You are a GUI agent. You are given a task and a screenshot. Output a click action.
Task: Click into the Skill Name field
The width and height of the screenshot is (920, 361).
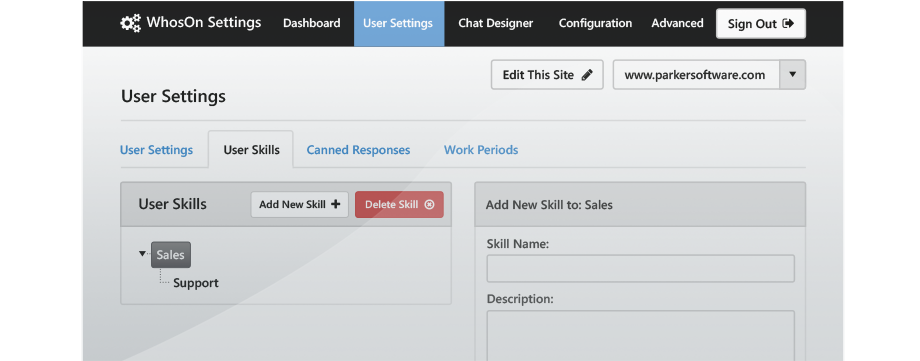[x=640, y=268]
